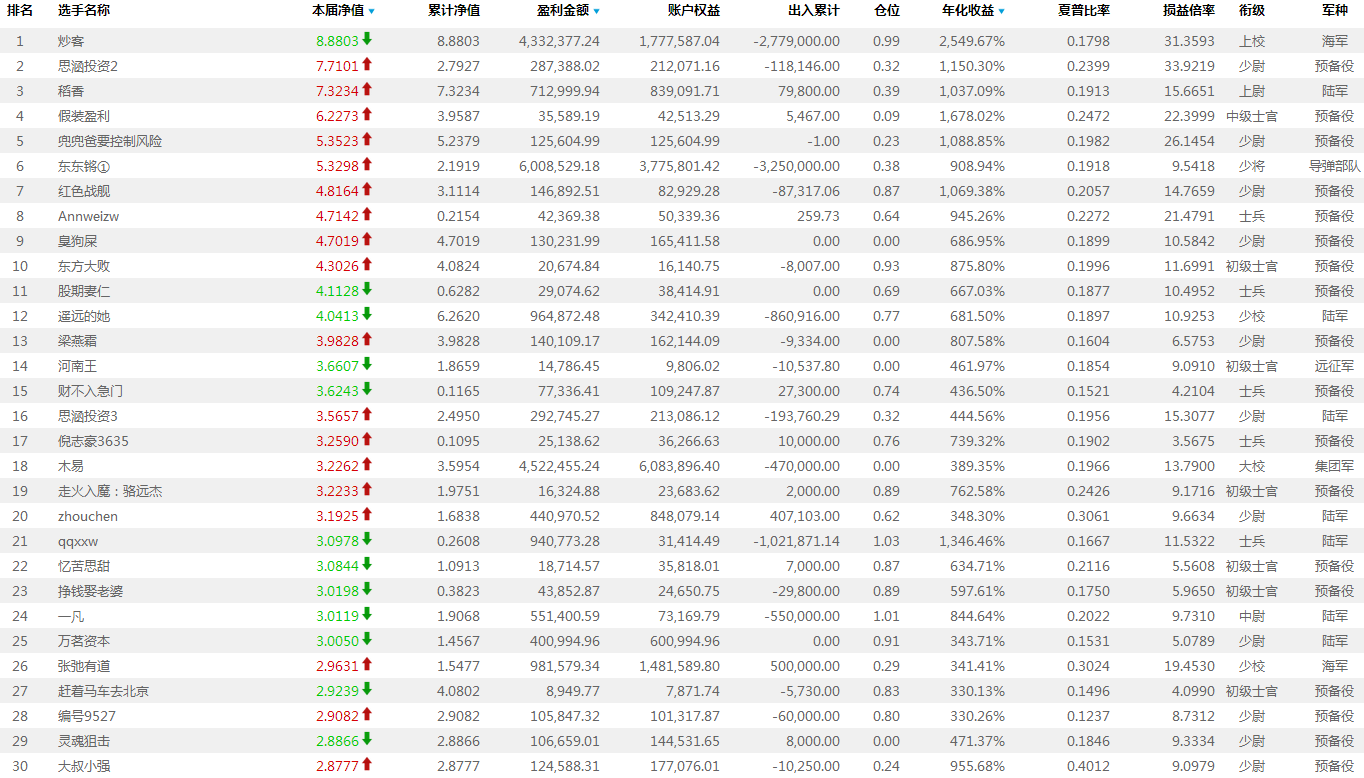The height and width of the screenshot is (778, 1364).
Task: Select player name 假装盈利
Action: tap(84, 116)
